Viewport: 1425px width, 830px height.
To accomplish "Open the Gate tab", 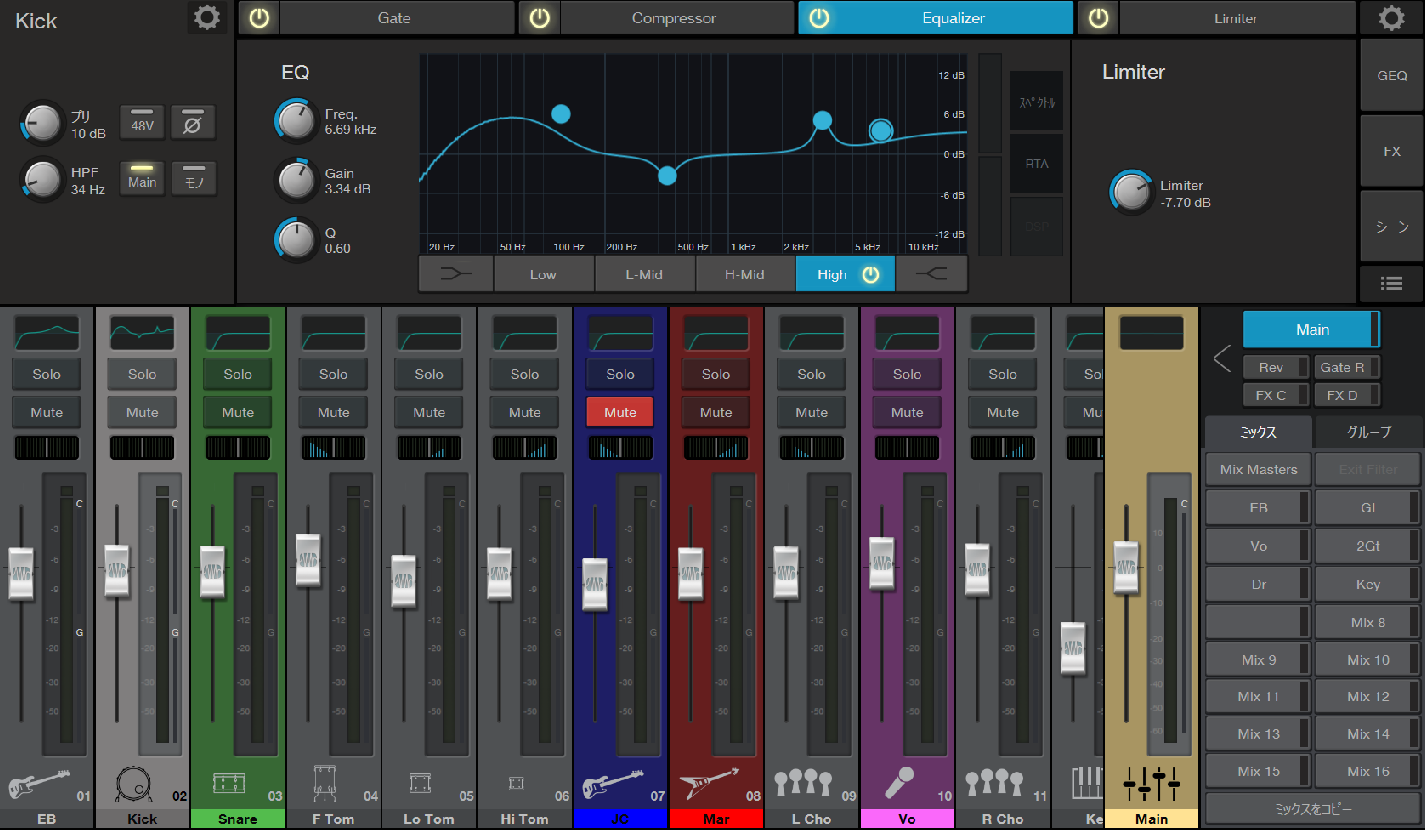I will coord(395,18).
